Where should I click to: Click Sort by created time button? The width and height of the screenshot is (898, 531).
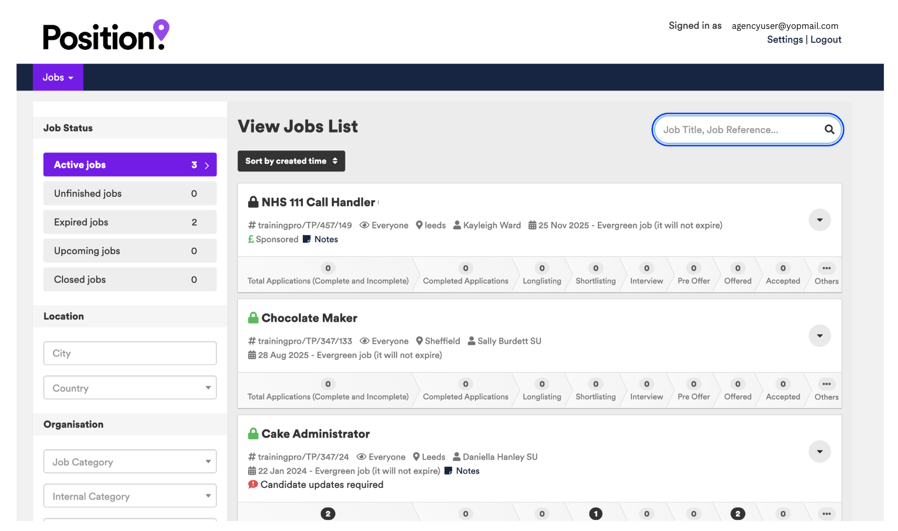291,161
